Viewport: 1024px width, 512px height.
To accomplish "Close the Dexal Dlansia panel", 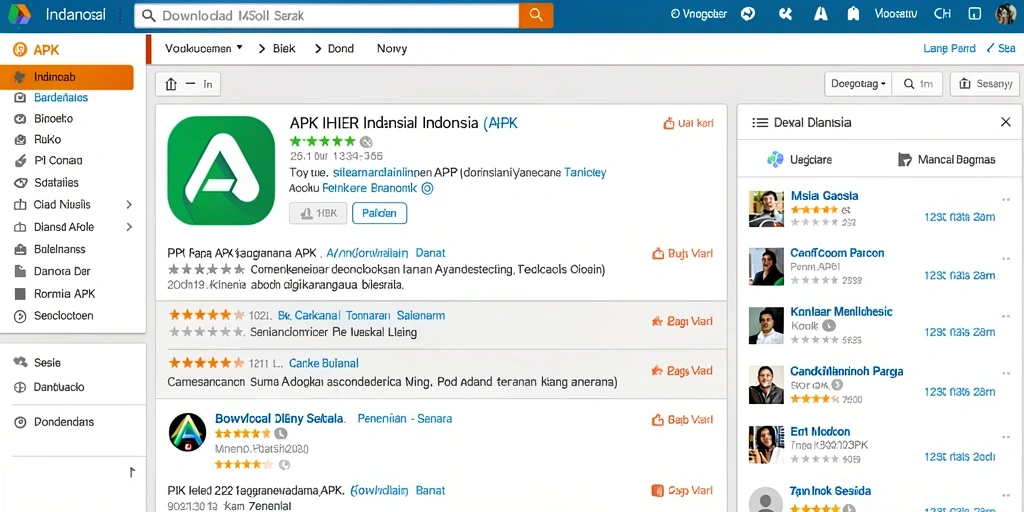I will [1006, 122].
